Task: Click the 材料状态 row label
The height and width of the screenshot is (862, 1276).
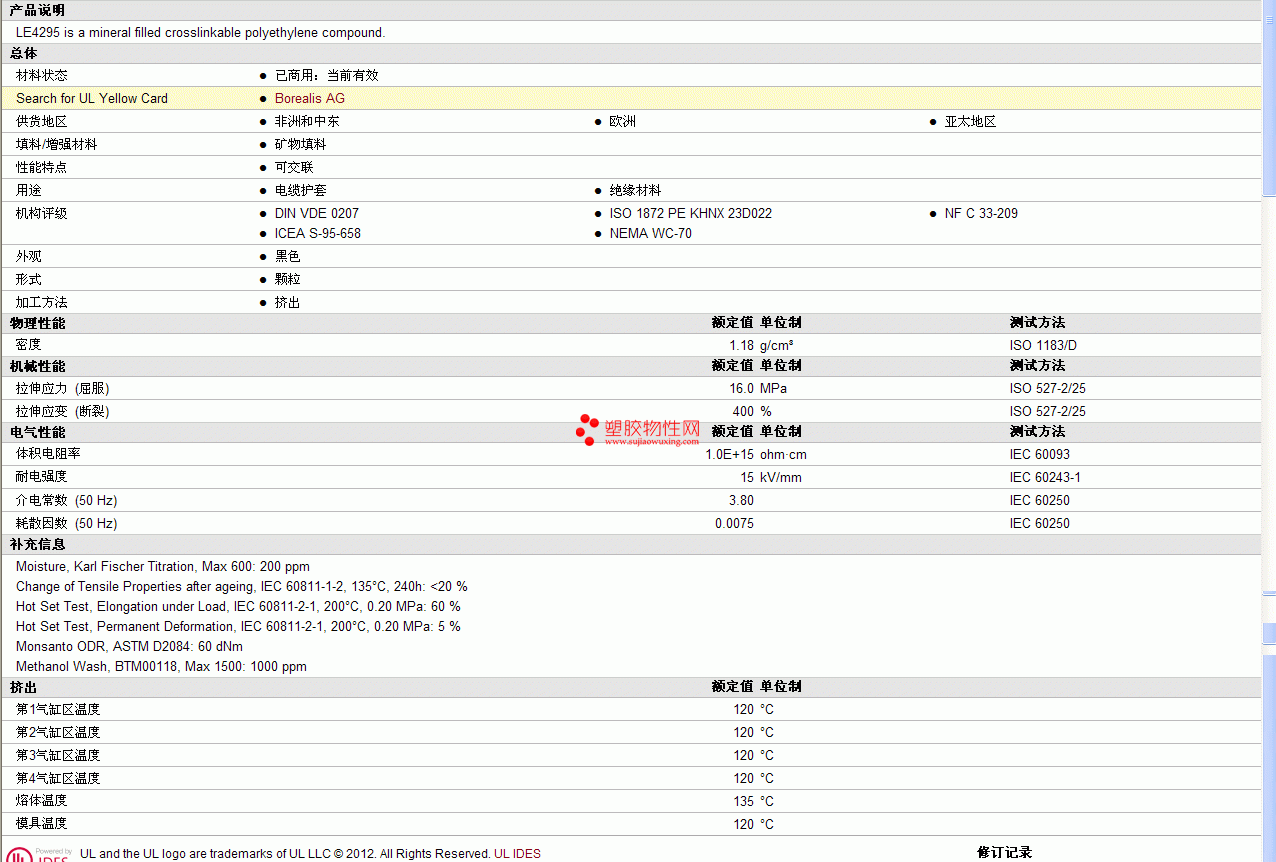Action: pos(42,75)
